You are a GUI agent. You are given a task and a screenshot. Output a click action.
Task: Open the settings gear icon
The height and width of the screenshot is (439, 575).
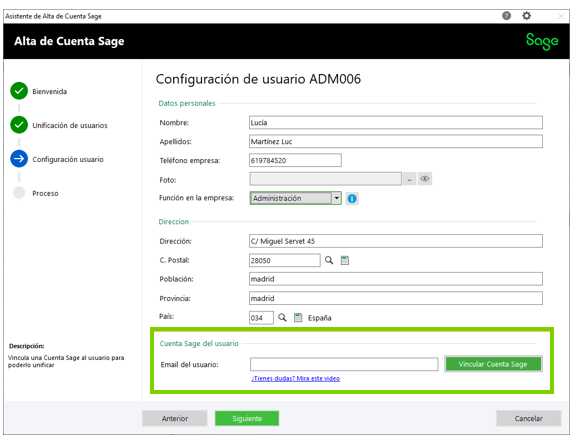[x=526, y=16]
